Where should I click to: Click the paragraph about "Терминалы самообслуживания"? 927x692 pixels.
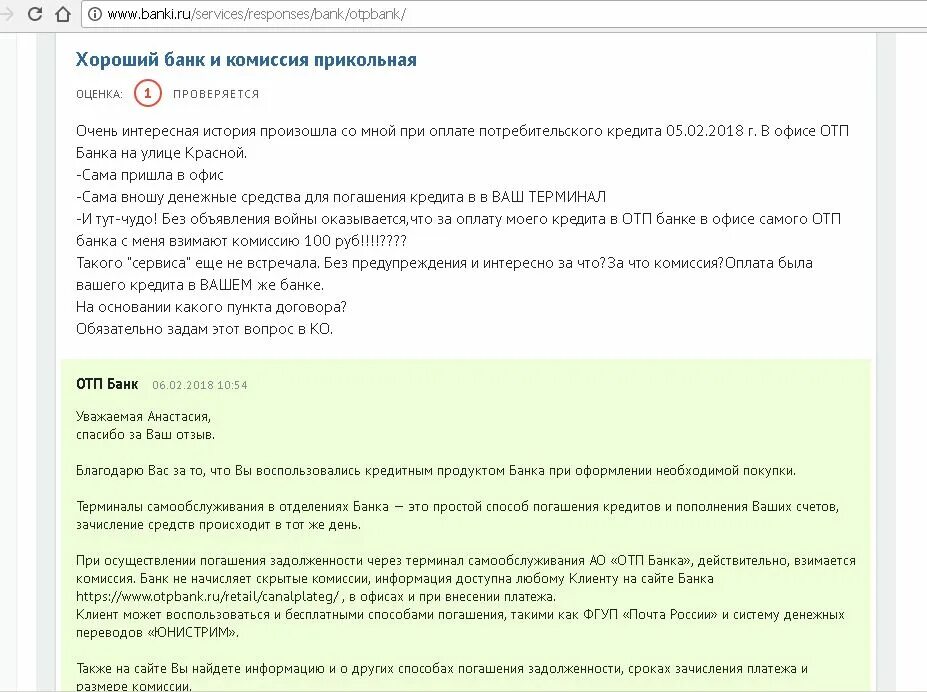click(x=458, y=515)
